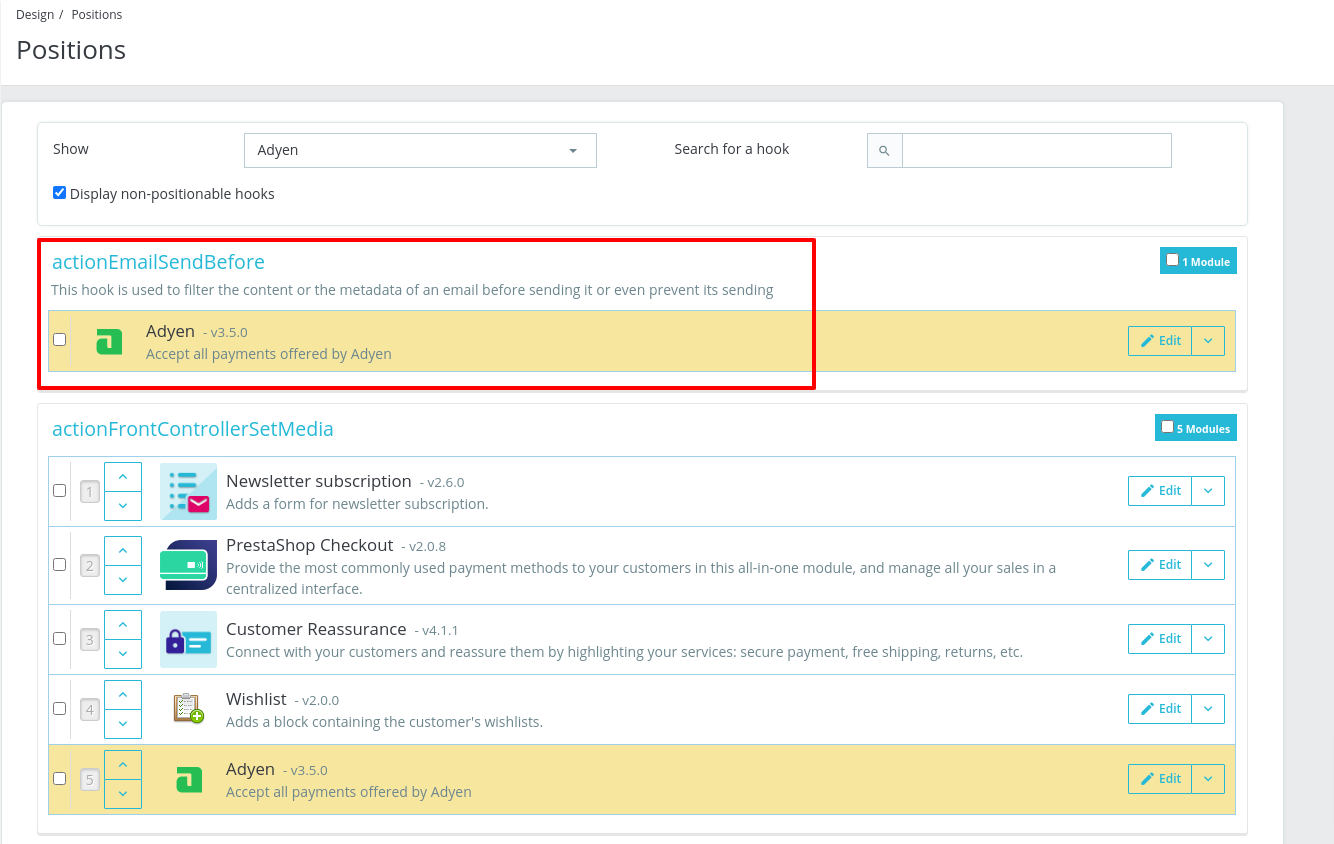Tick the checkbox beside Customer Reassurance
Viewport: 1334px width, 844px height.
coord(59,638)
